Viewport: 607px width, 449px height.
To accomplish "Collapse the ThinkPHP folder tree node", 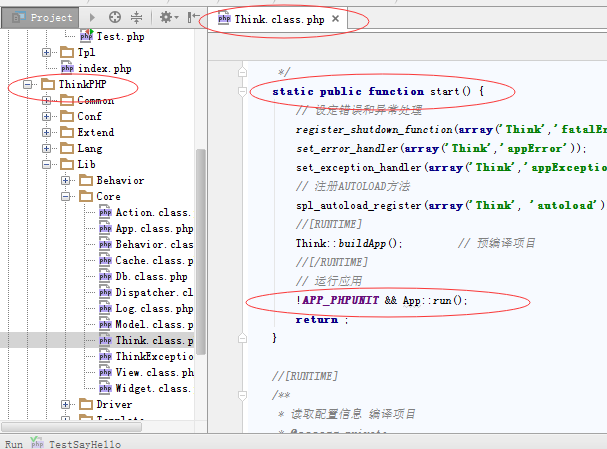I will click(28, 85).
